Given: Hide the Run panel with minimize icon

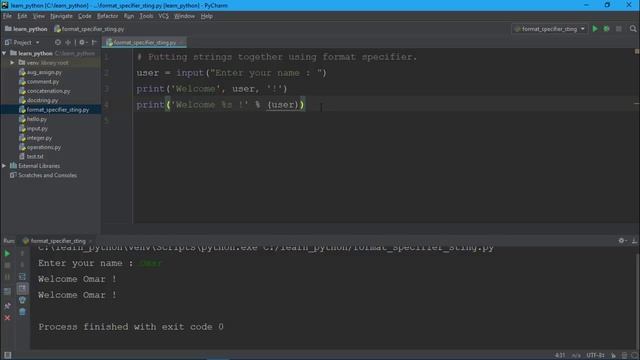Looking at the screenshot, I should (634, 241).
